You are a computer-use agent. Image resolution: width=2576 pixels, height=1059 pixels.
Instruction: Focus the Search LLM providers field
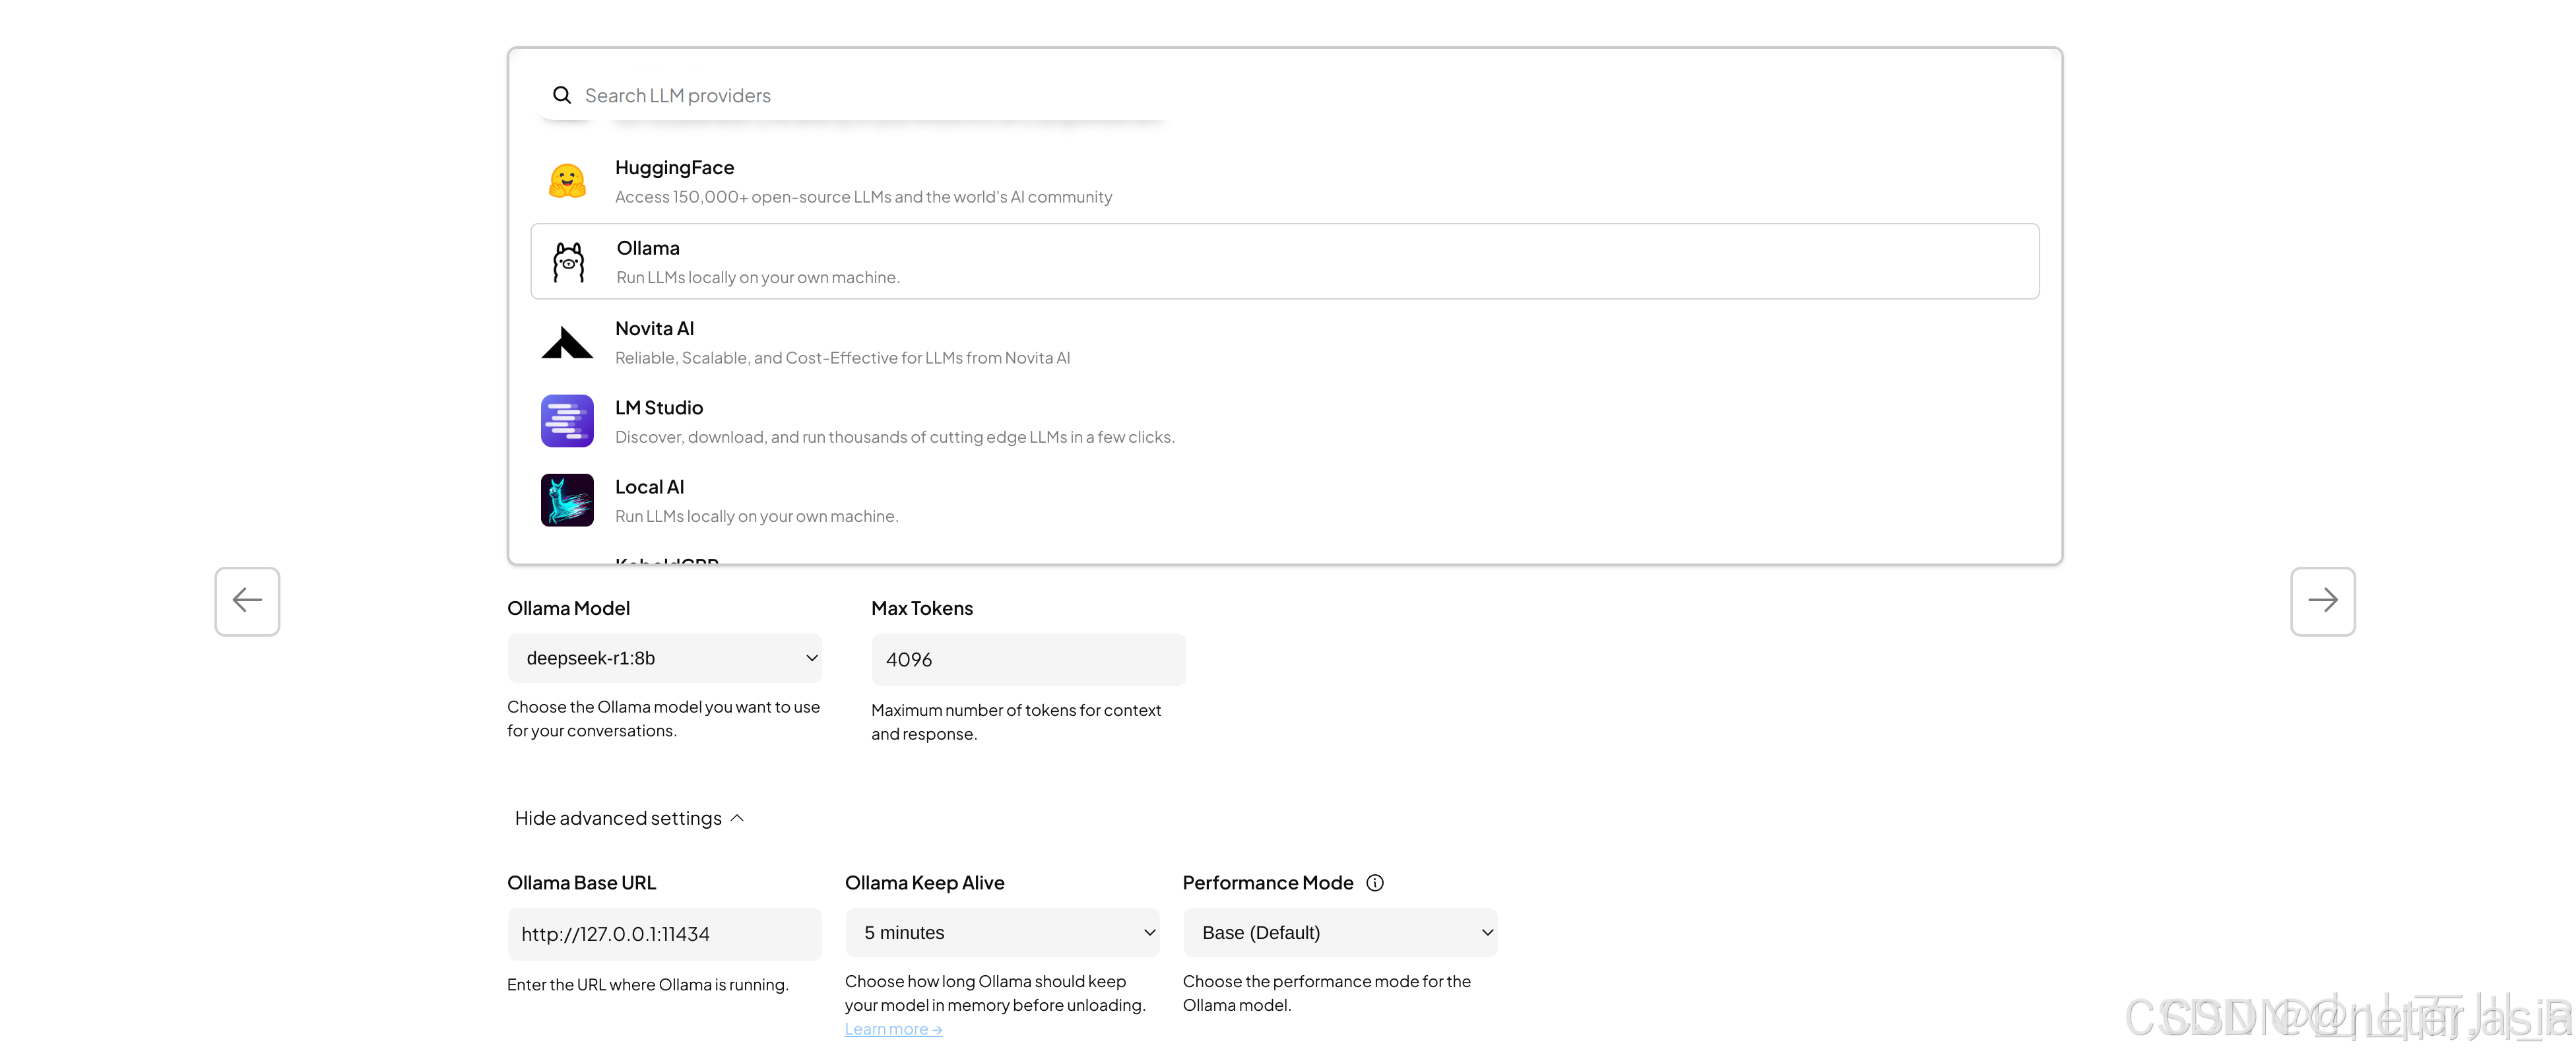tap(870, 95)
